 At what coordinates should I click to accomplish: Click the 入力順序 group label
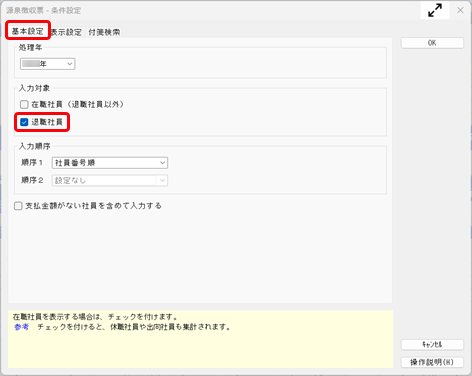34,146
